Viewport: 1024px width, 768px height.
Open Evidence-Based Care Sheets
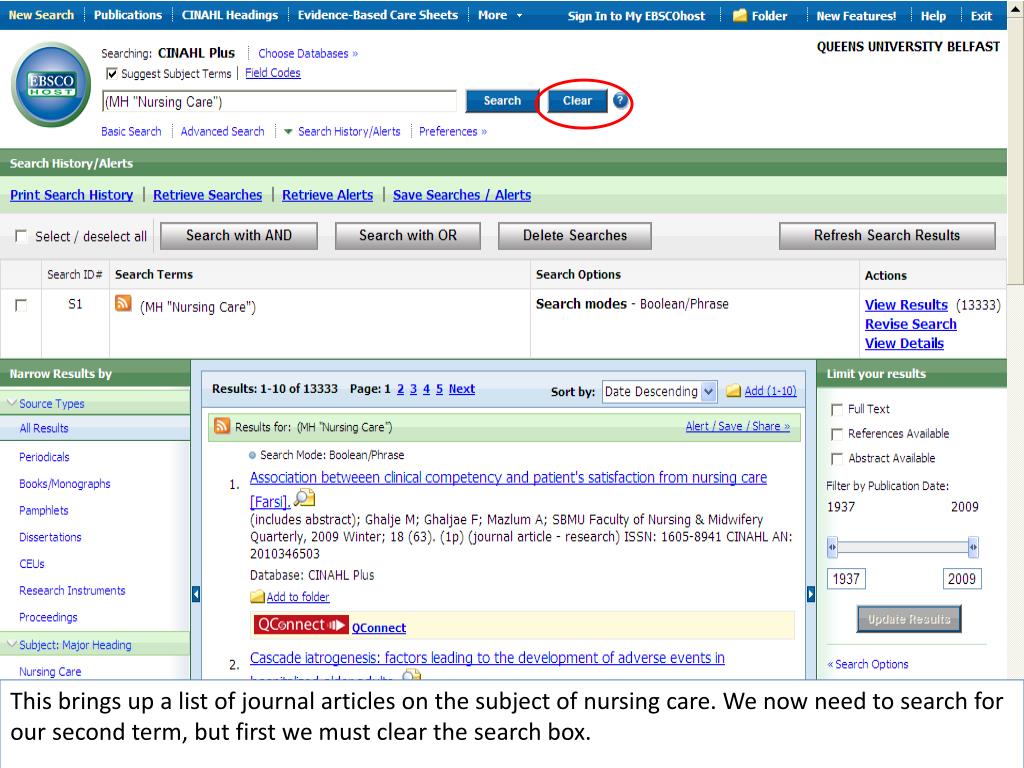(377, 15)
